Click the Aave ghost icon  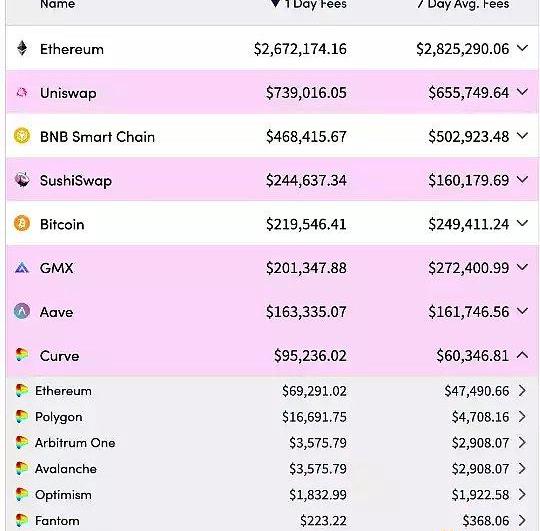[22, 311]
